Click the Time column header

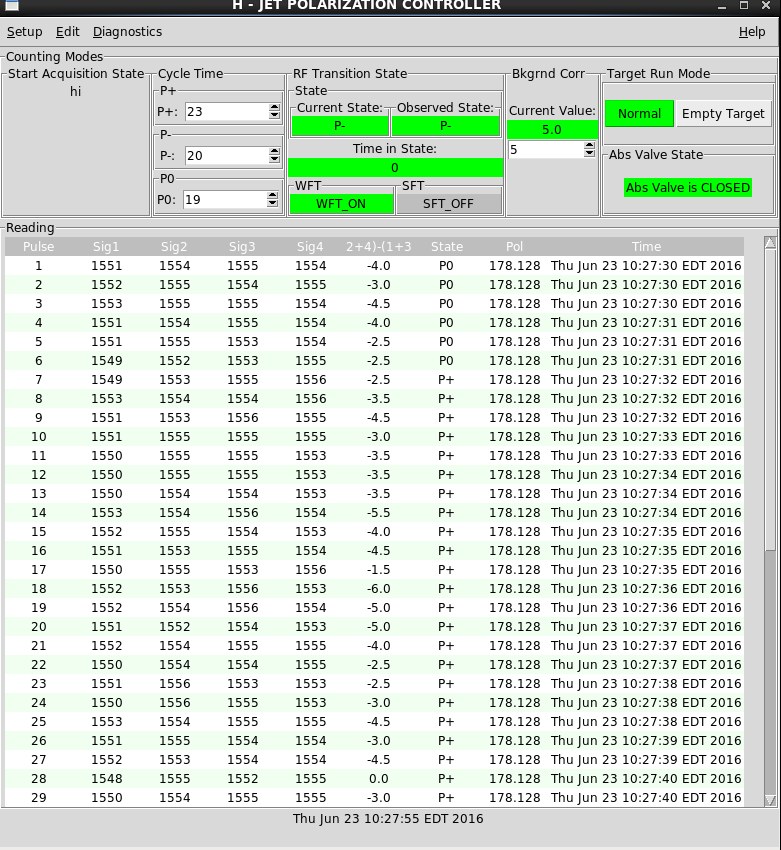tap(646, 247)
